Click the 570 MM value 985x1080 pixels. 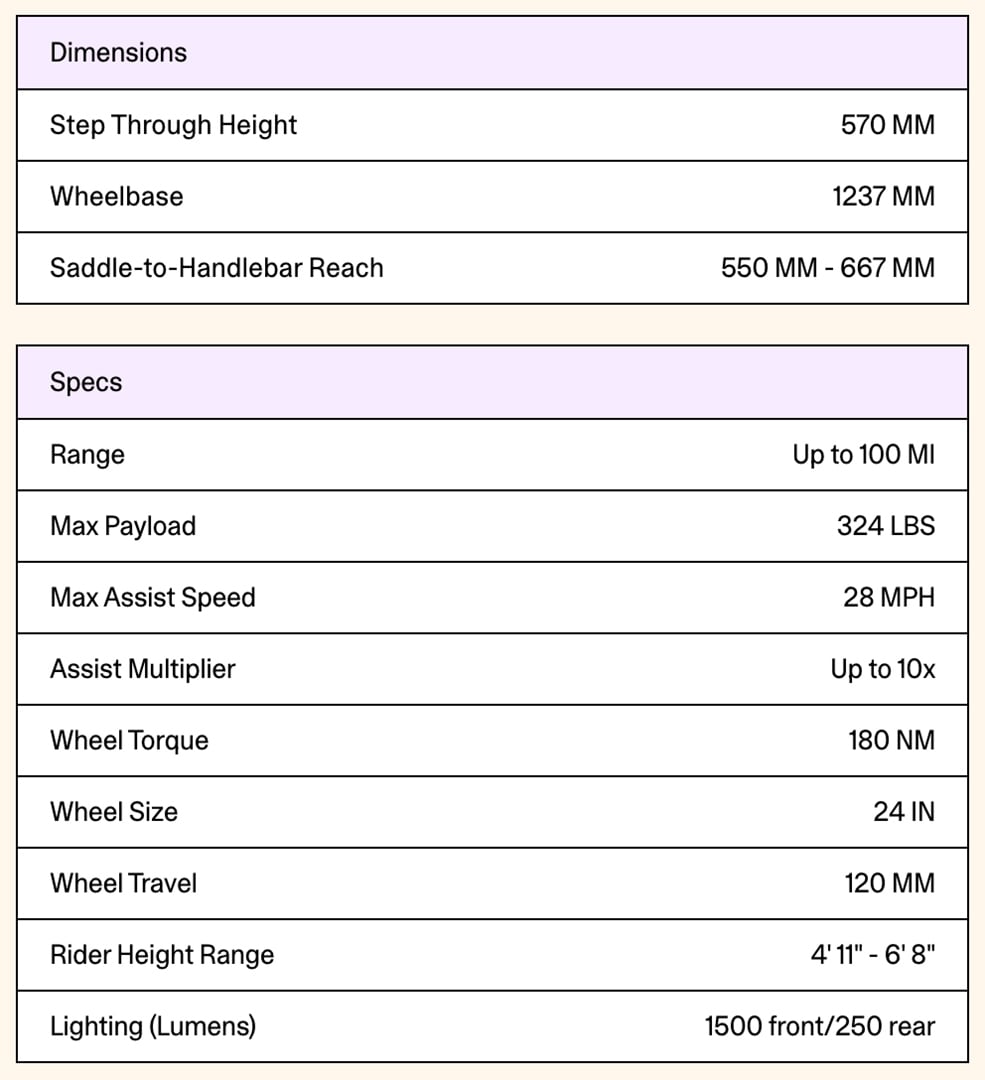click(887, 125)
